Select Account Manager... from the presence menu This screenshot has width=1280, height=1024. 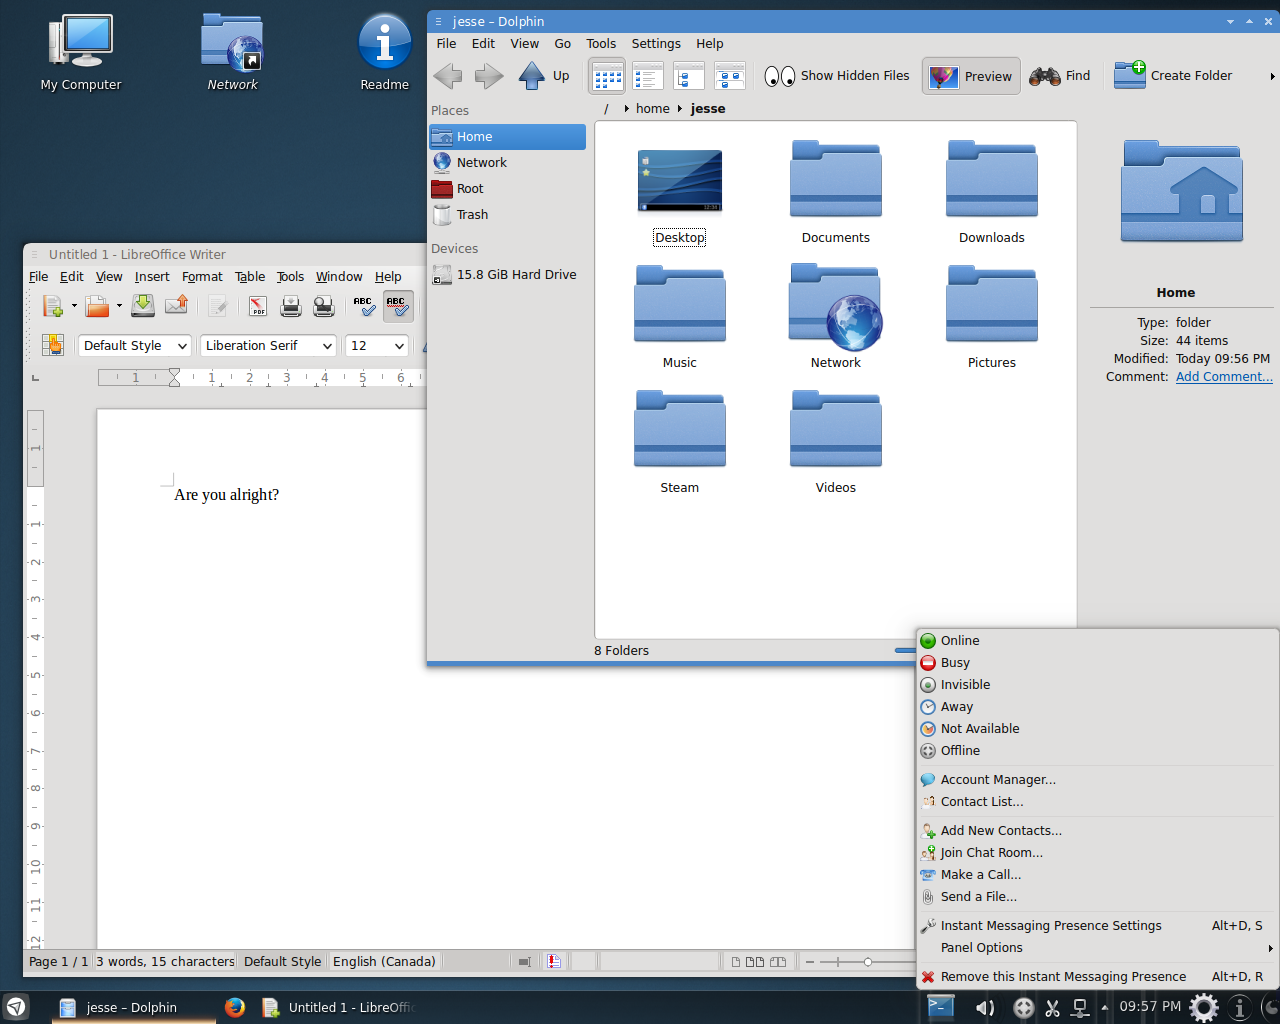tap(1097, 780)
